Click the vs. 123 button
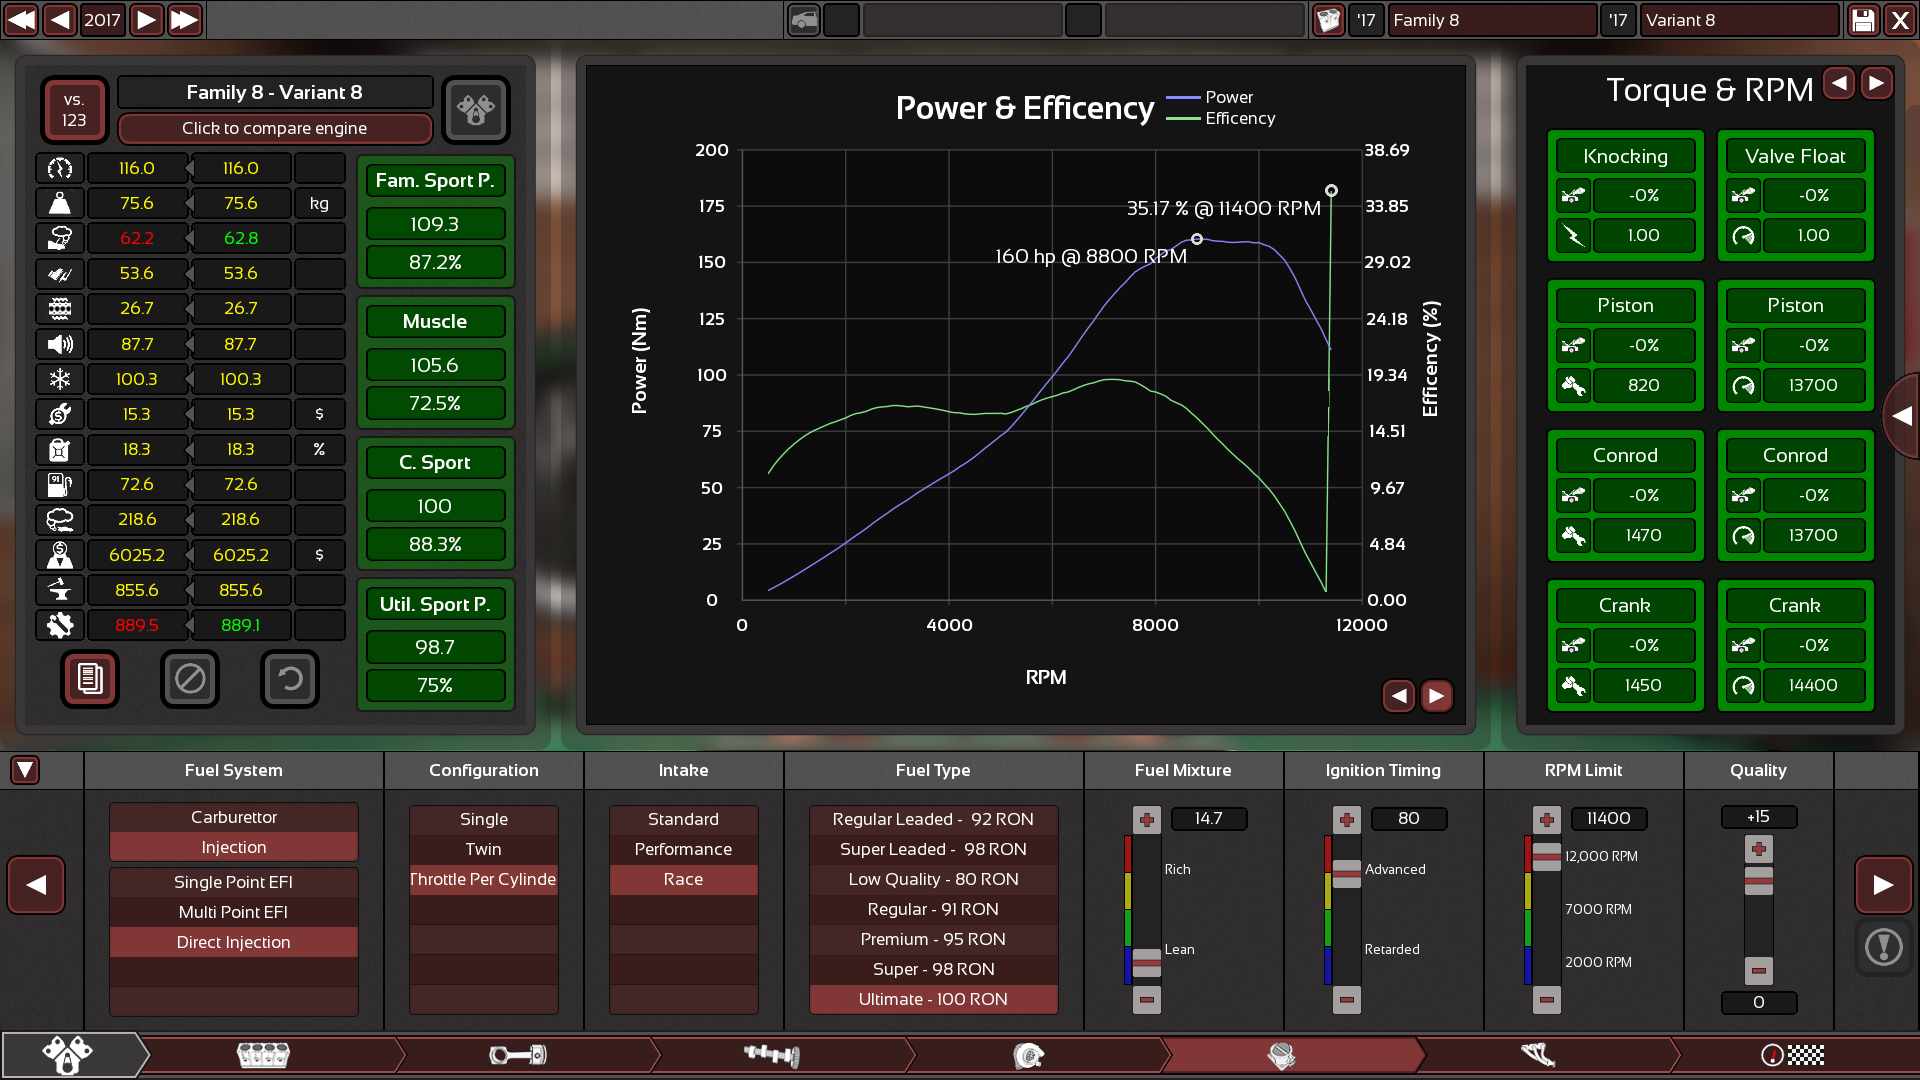This screenshot has width=1920, height=1080. pos(74,109)
